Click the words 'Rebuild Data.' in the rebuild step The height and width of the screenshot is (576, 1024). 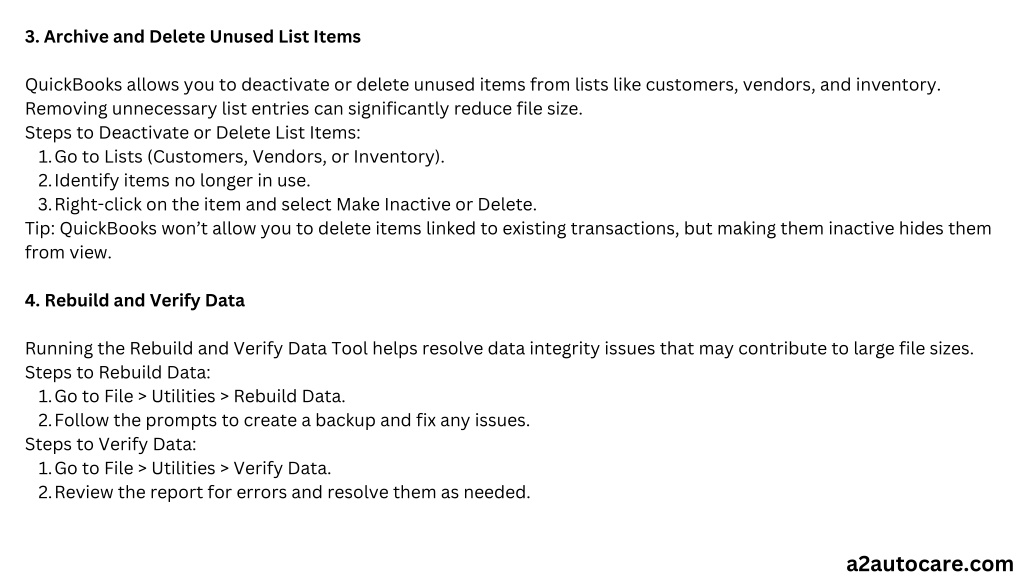click(289, 396)
